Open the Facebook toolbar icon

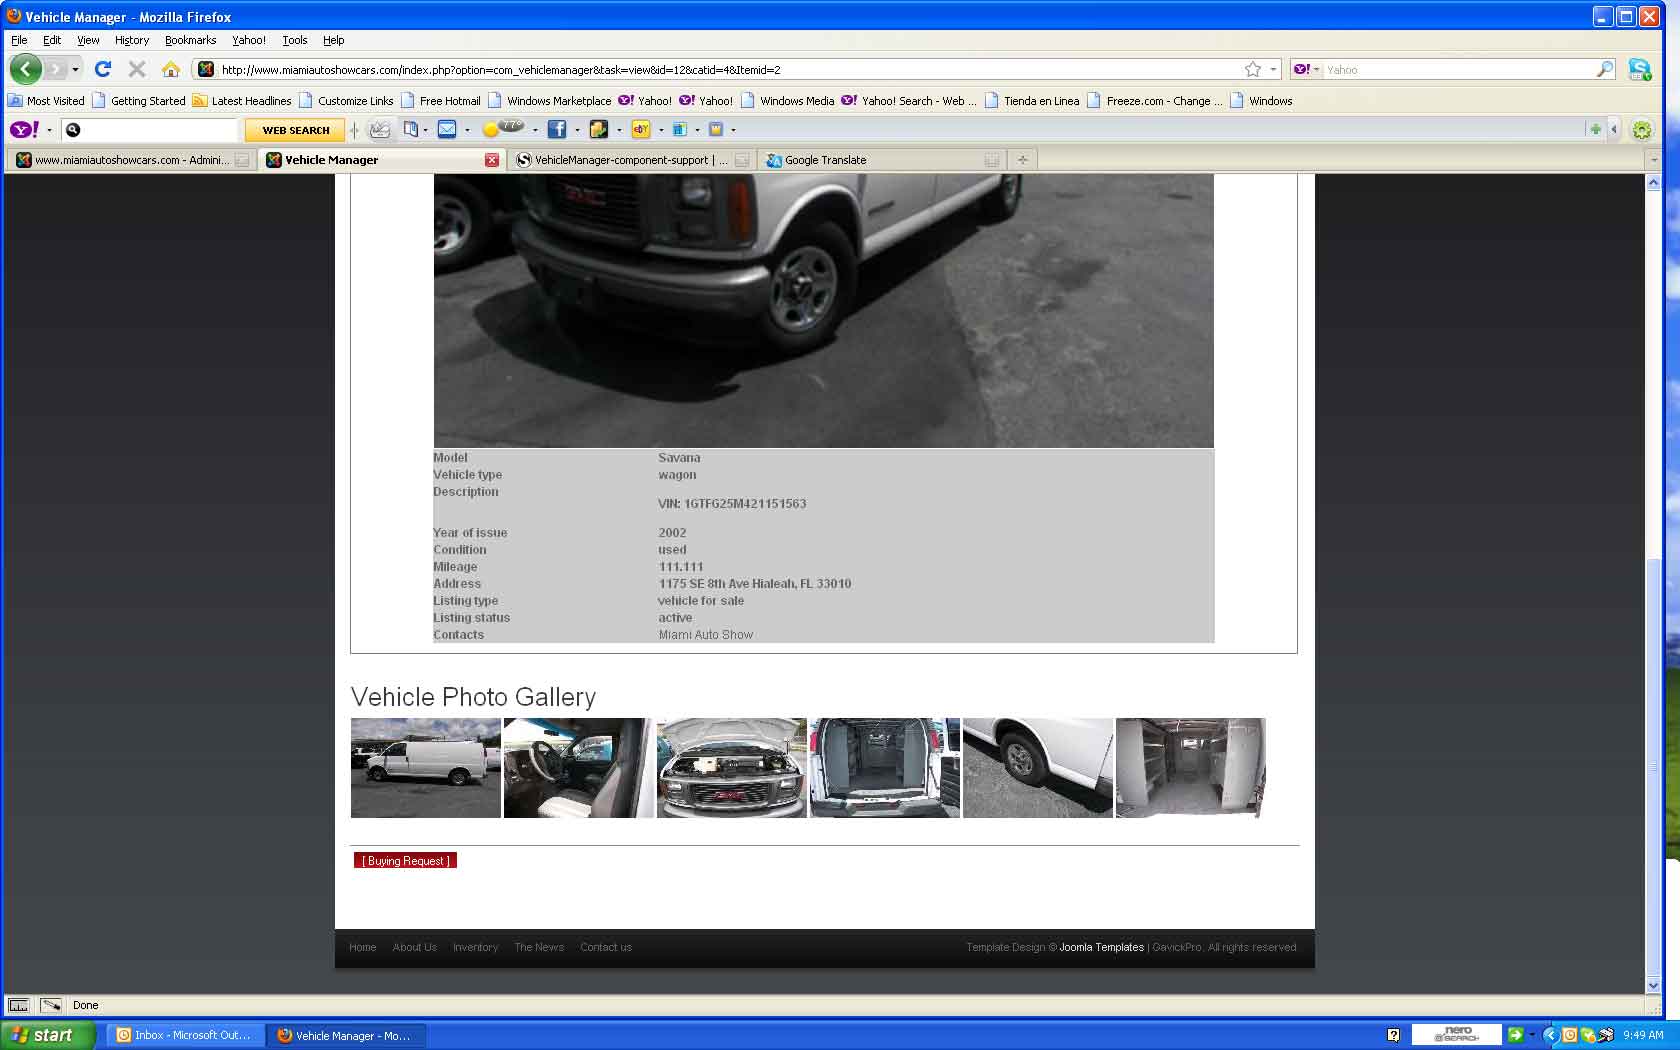pos(557,129)
